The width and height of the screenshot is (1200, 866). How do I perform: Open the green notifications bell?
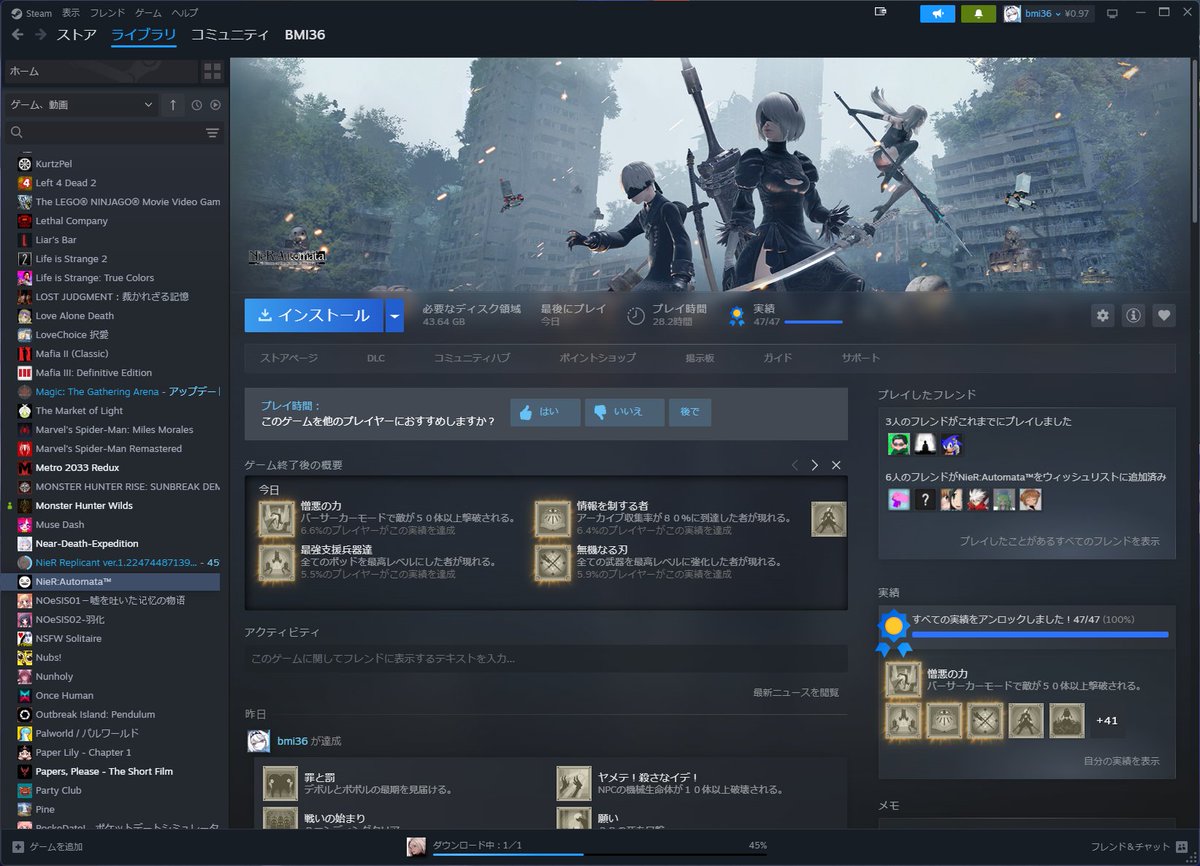tap(978, 14)
